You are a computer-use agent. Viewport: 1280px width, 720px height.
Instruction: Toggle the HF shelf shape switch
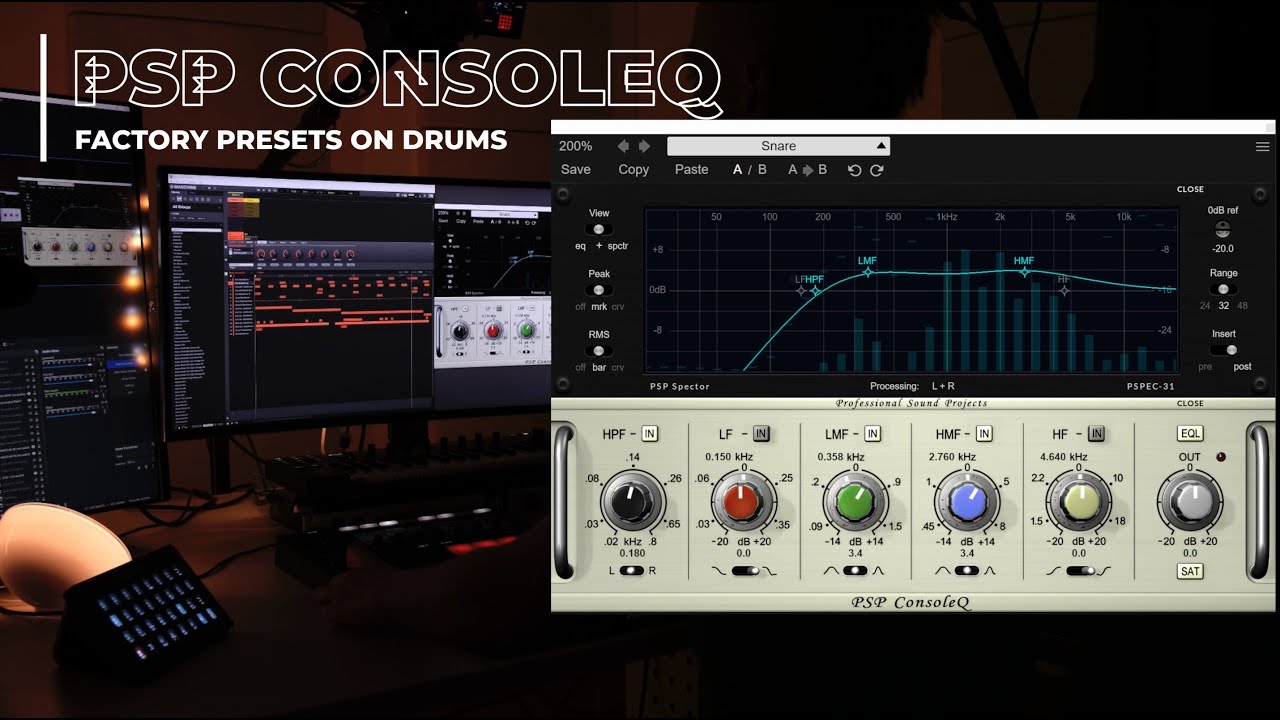pos(1079,570)
